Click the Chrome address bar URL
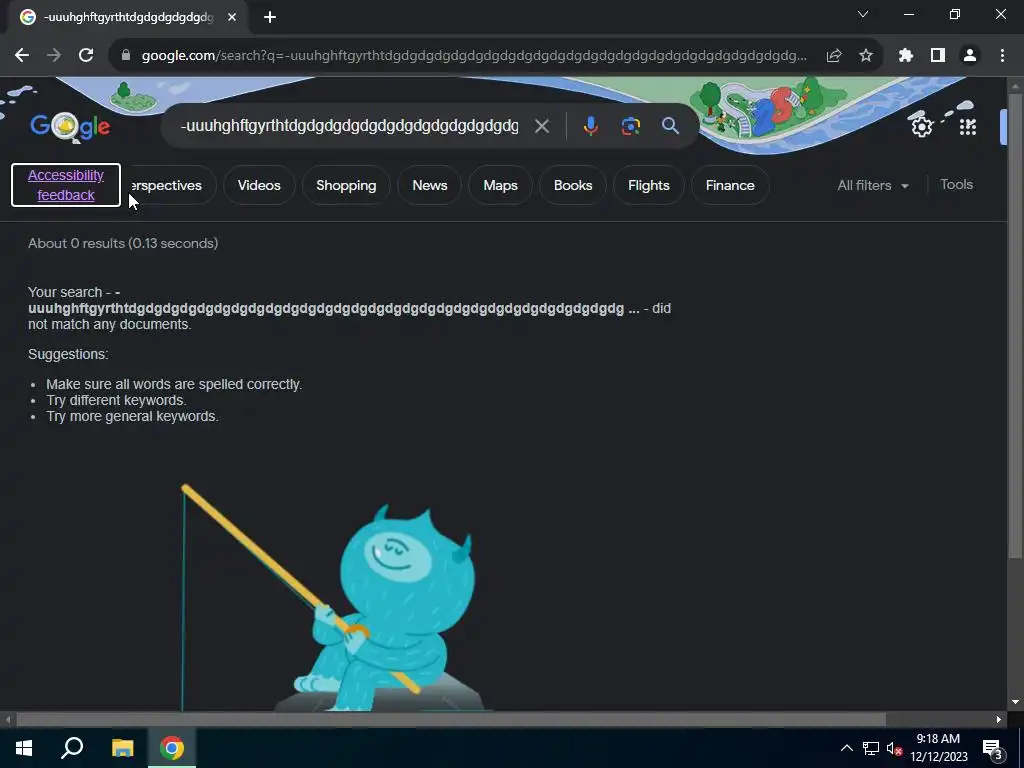Viewport: 1024px width, 768px height. tap(474, 56)
